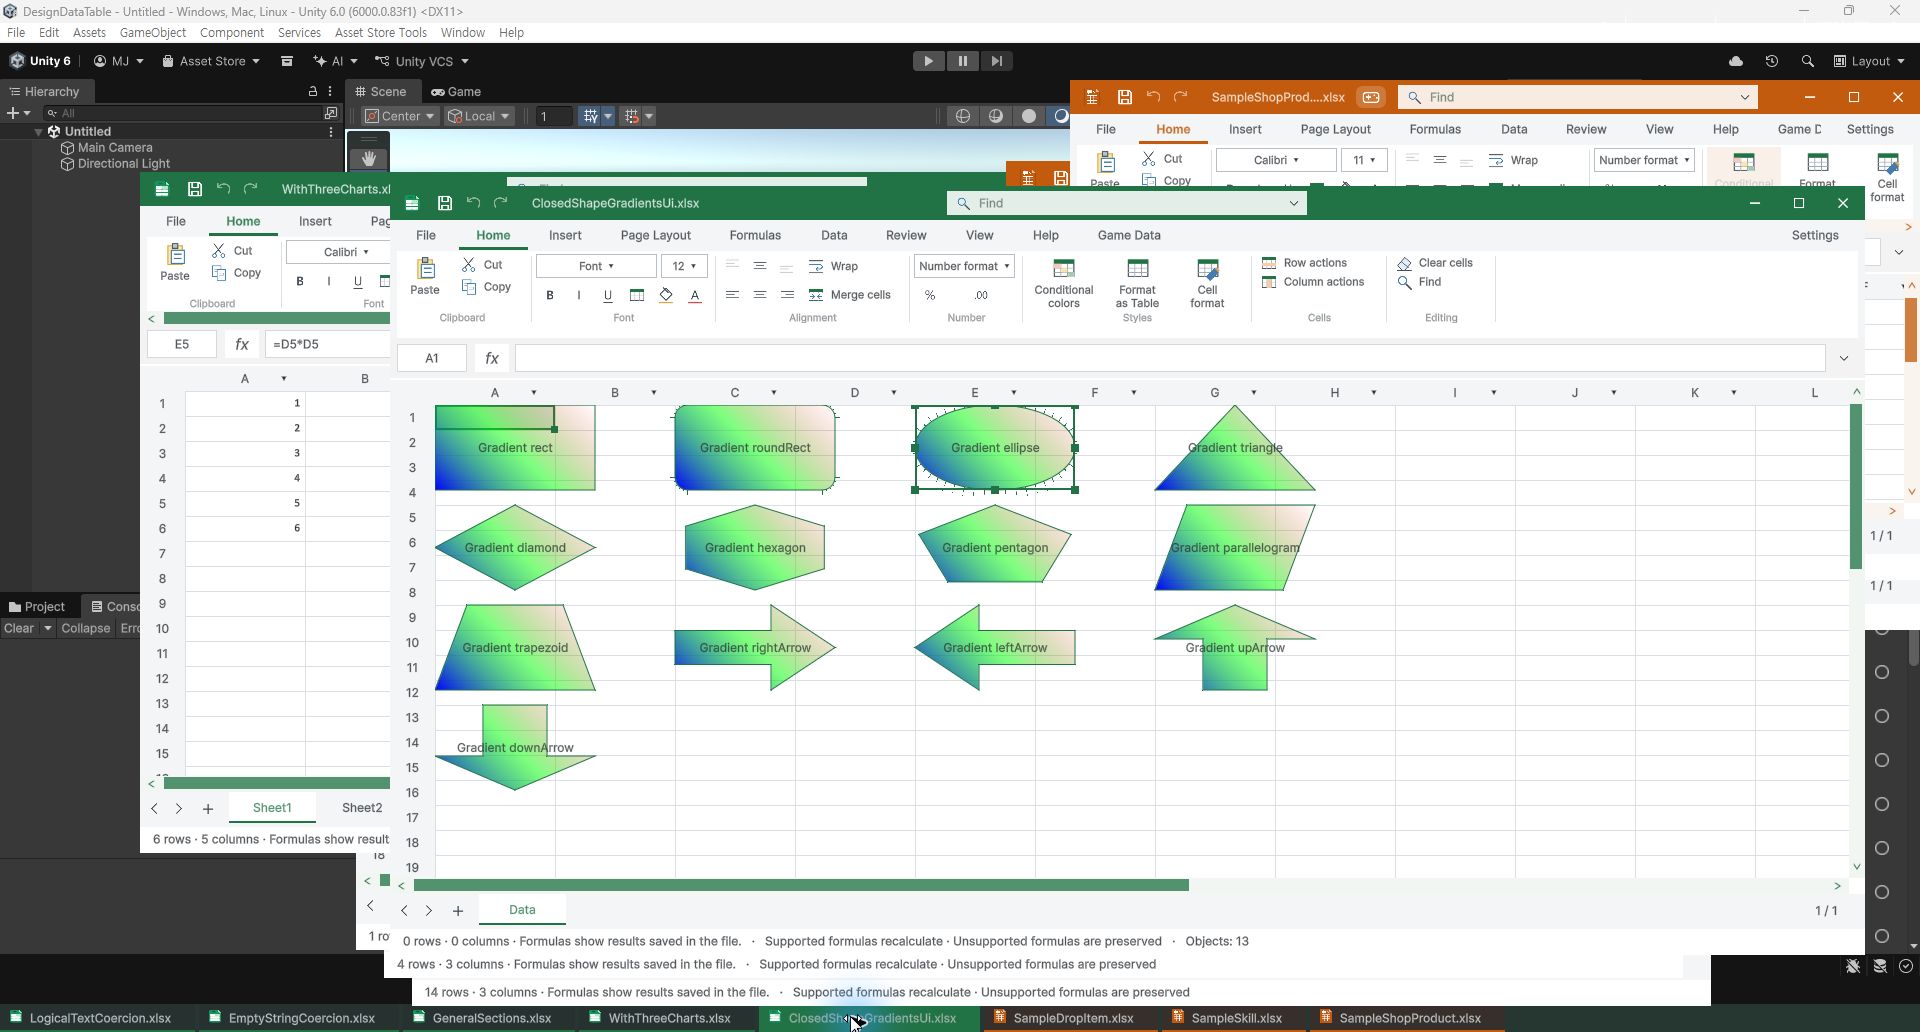Viewport: 1920px width, 1032px height.
Task: Click the Cell format icon
Action: tap(1207, 269)
